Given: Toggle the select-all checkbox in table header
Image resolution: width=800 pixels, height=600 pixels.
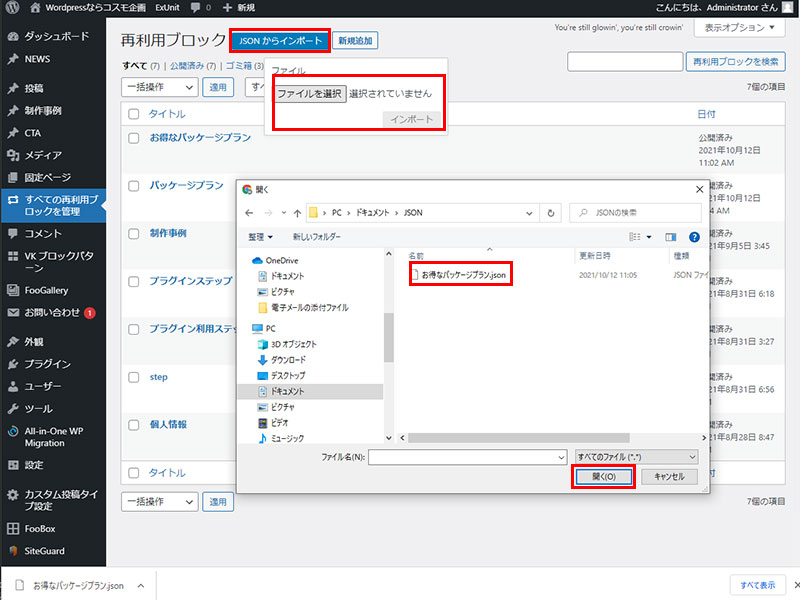Looking at the screenshot, I should click(x=134, y=114).
